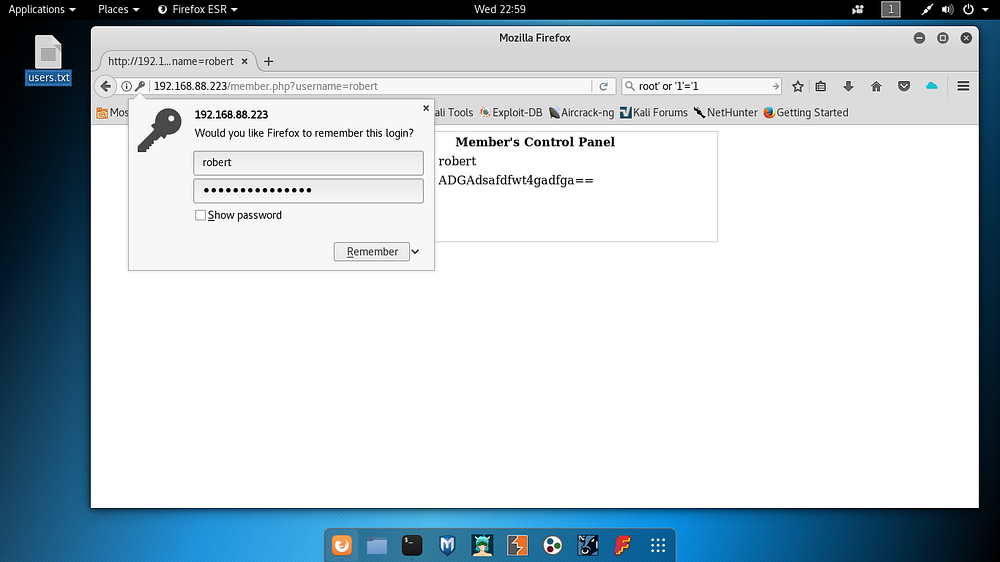Click the username field containing robert
The width and height of the screenshot is (1000, 562).
[x=308, y=163]
